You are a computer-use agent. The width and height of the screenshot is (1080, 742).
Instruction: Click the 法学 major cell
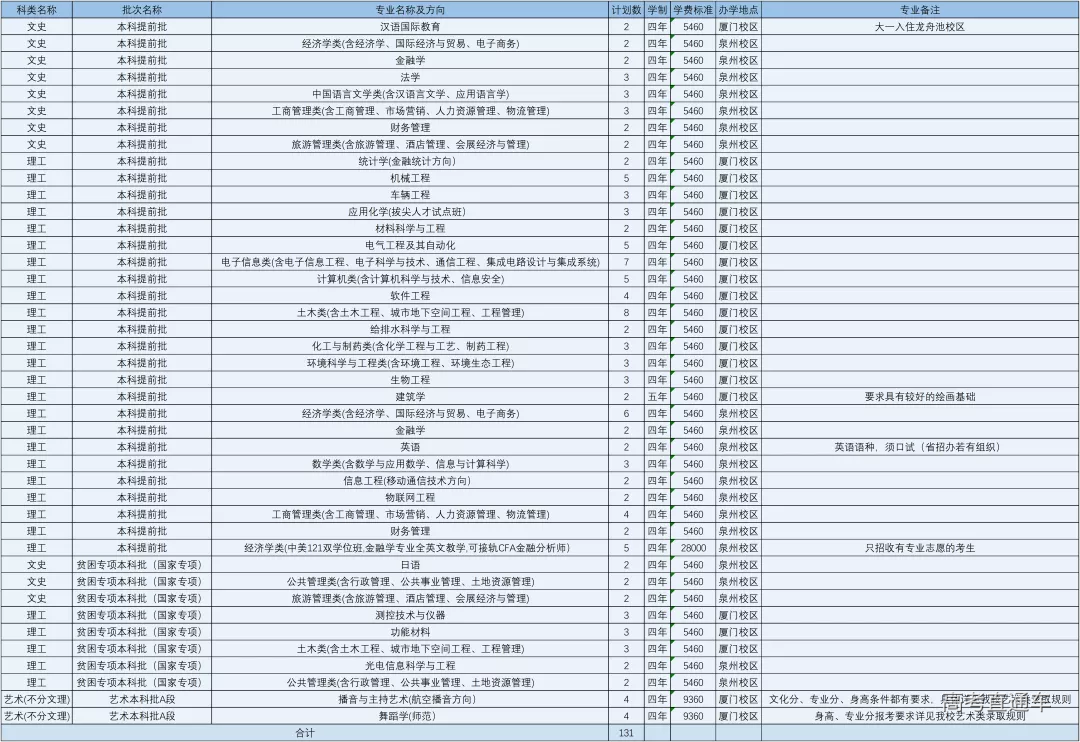(410, 77)
